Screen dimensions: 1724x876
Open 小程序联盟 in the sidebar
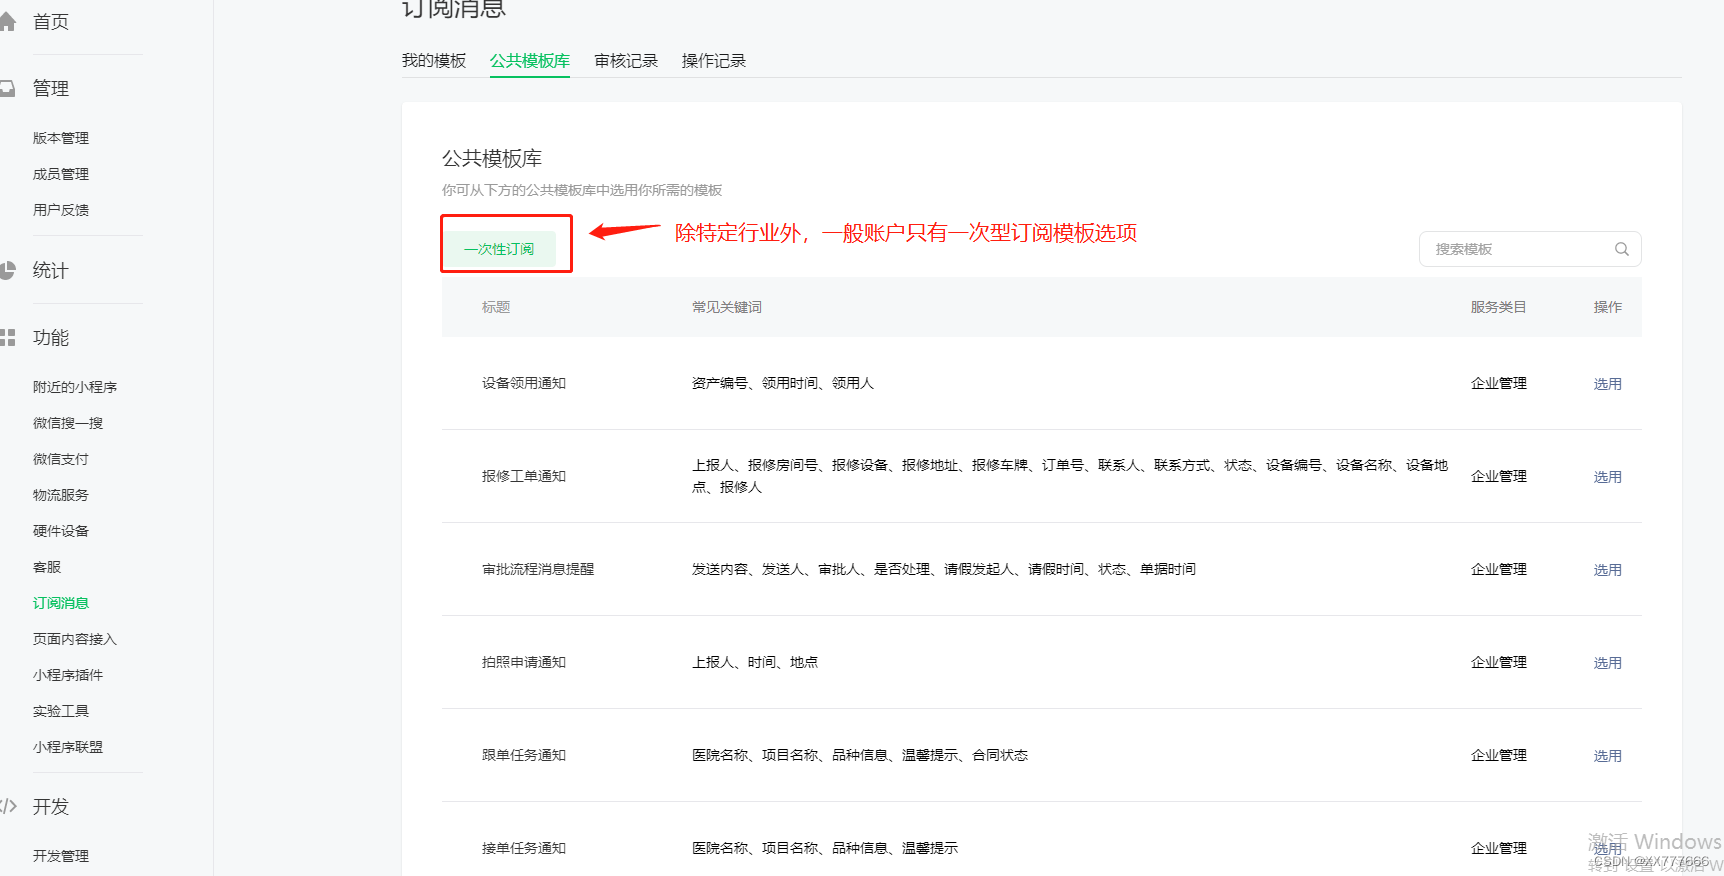tap(68, 747)
